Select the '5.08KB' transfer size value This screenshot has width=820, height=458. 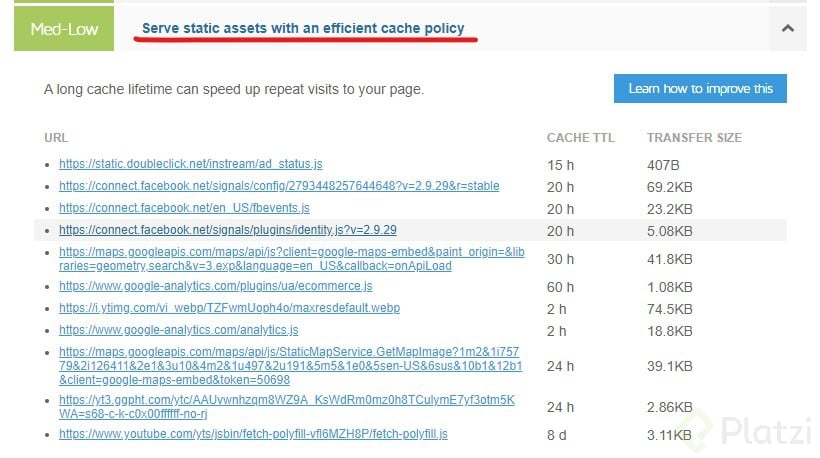pos(669,231)
